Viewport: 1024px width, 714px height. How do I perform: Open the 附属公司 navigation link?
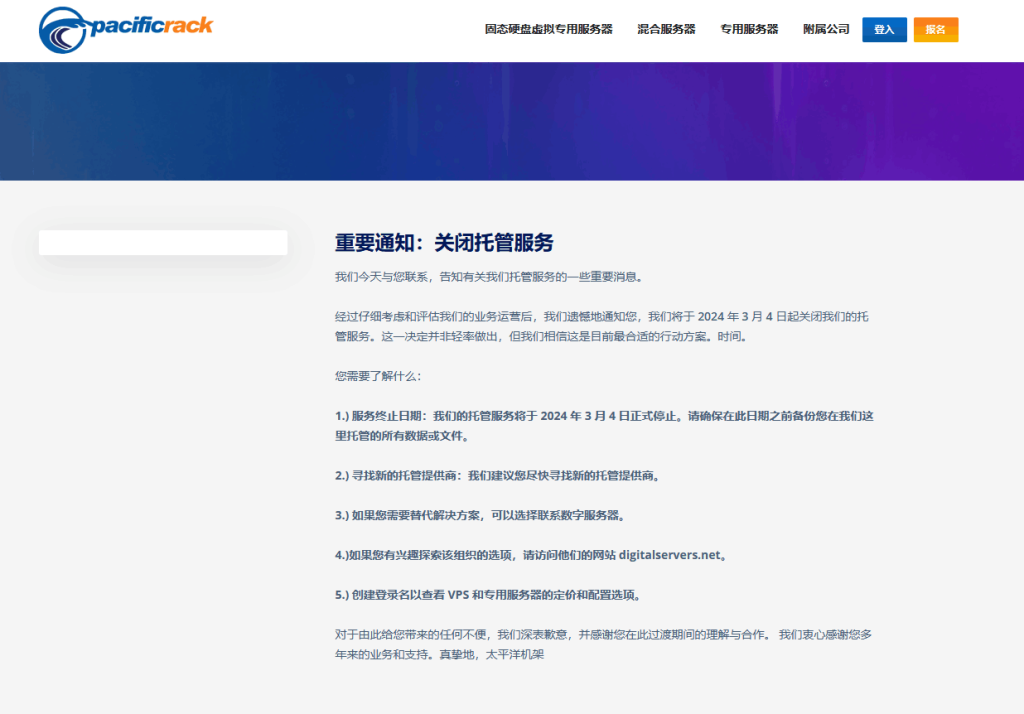[826, 30]
